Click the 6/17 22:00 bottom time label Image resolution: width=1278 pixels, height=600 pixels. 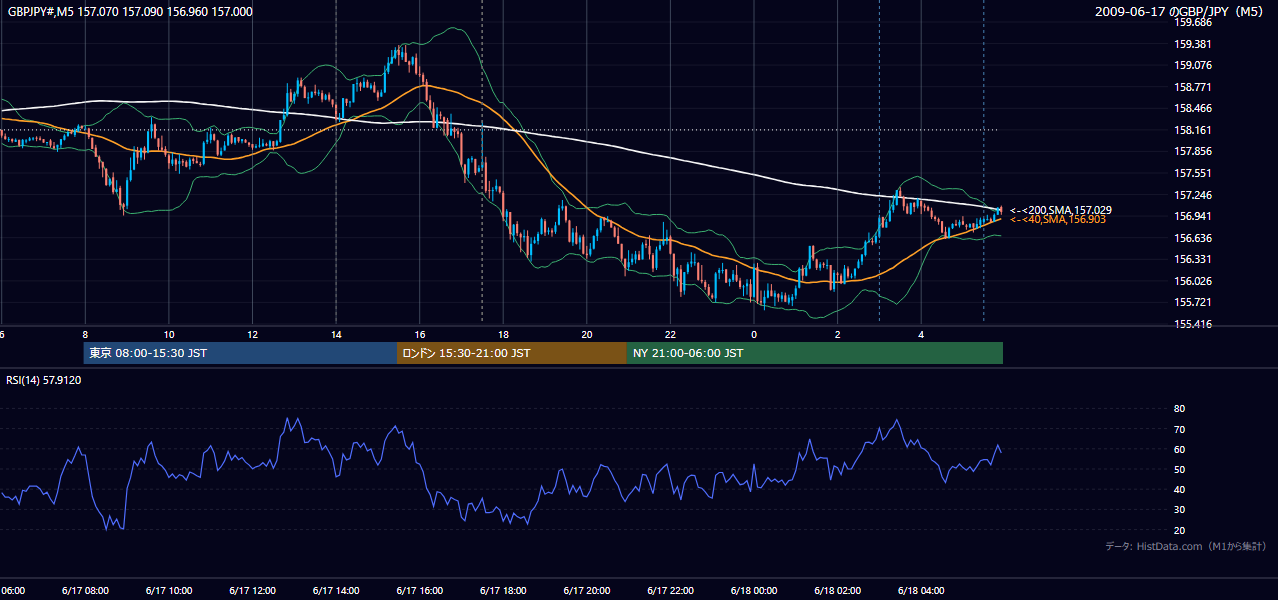click(x=670, y=591)
